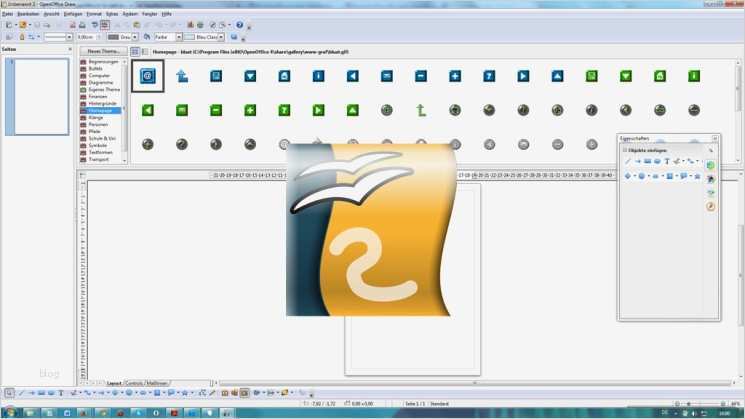Screen dimensions: 745x419
Task: Open line color Grau dropdown
Action: [135, 37]
